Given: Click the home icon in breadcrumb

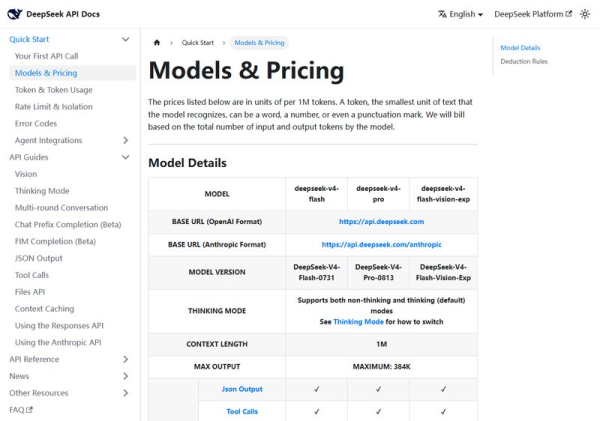Looking at the screenshot, I should pyautogui.click(x=157, y=42).
